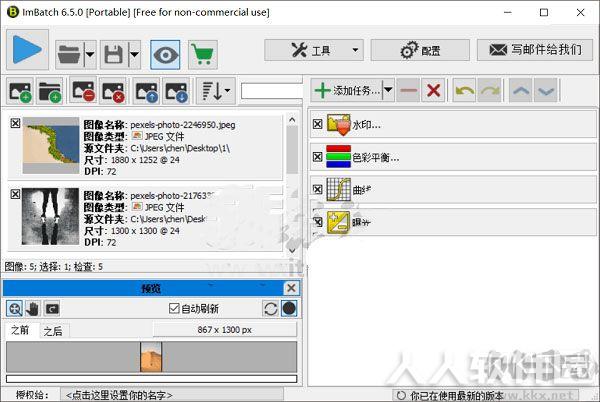Click image list scroll up arrow

pos(292,120)
